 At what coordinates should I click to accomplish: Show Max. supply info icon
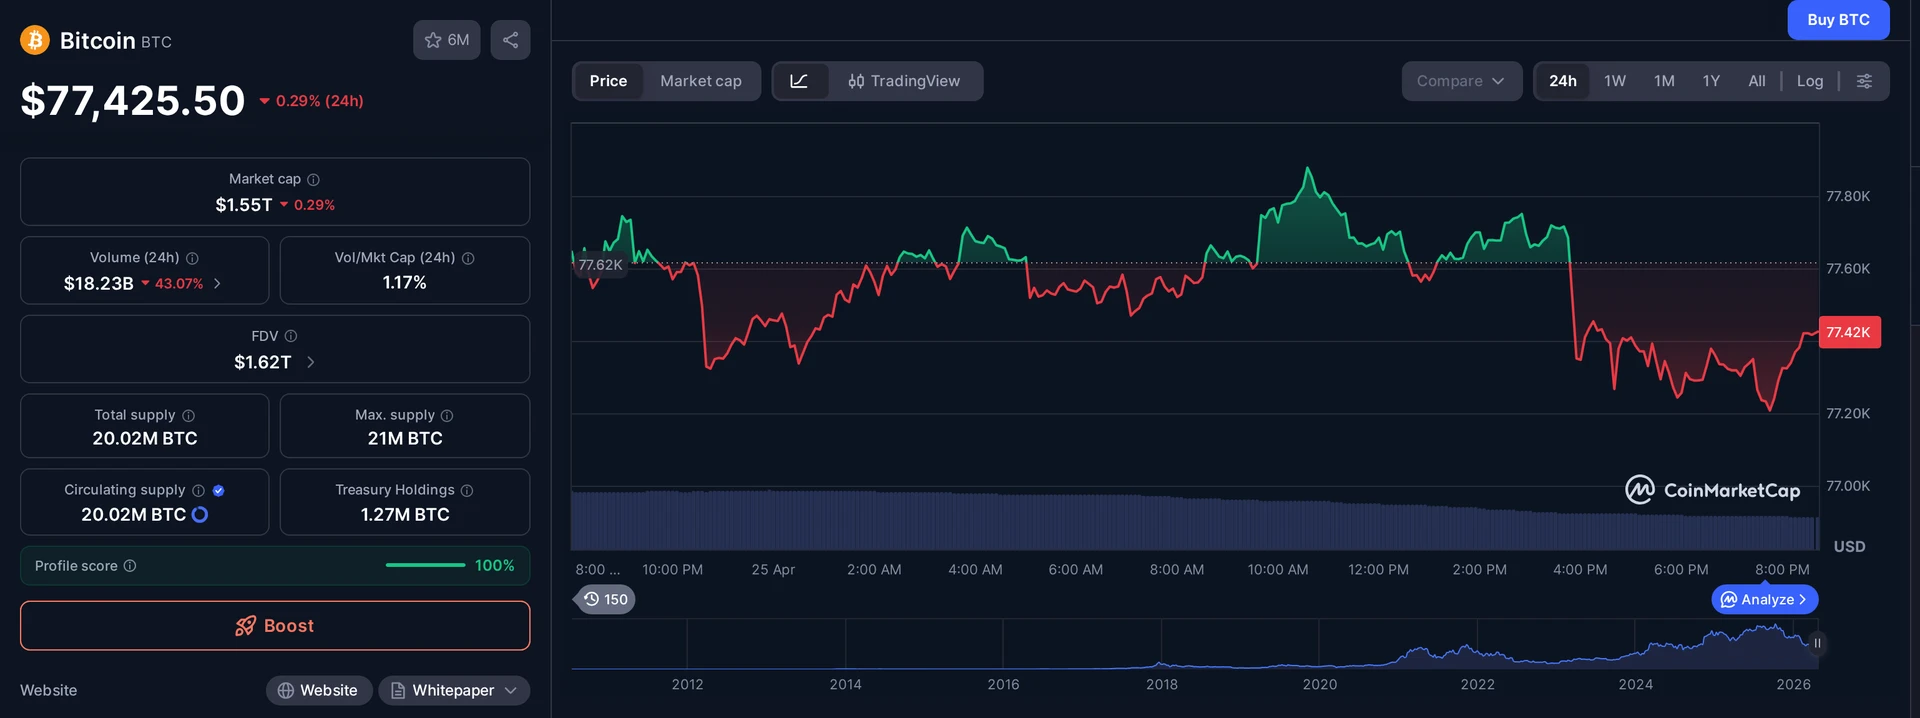(x=447, y=415)
